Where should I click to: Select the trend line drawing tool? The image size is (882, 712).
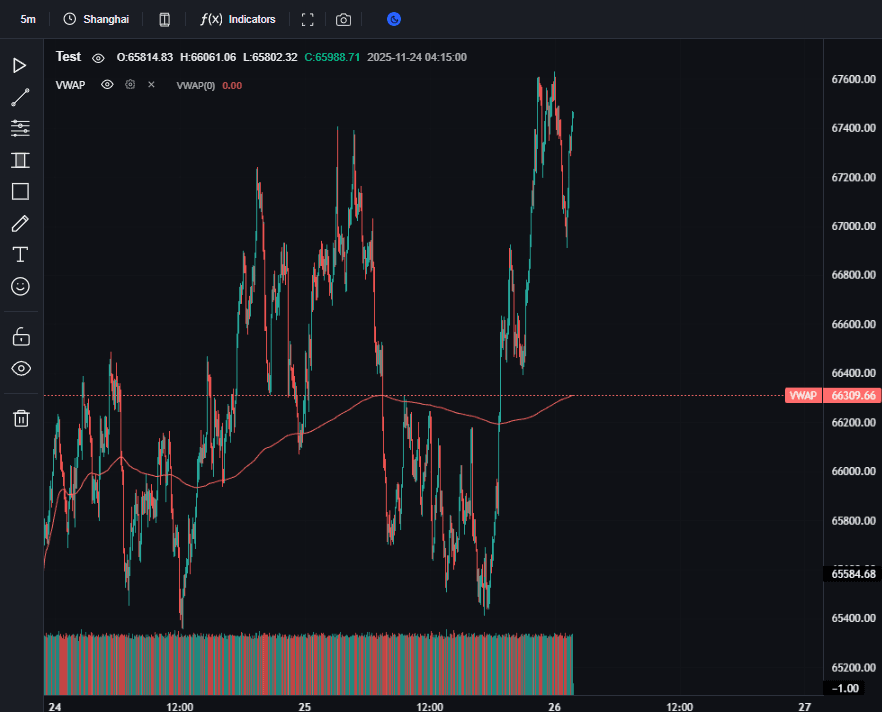20,97
